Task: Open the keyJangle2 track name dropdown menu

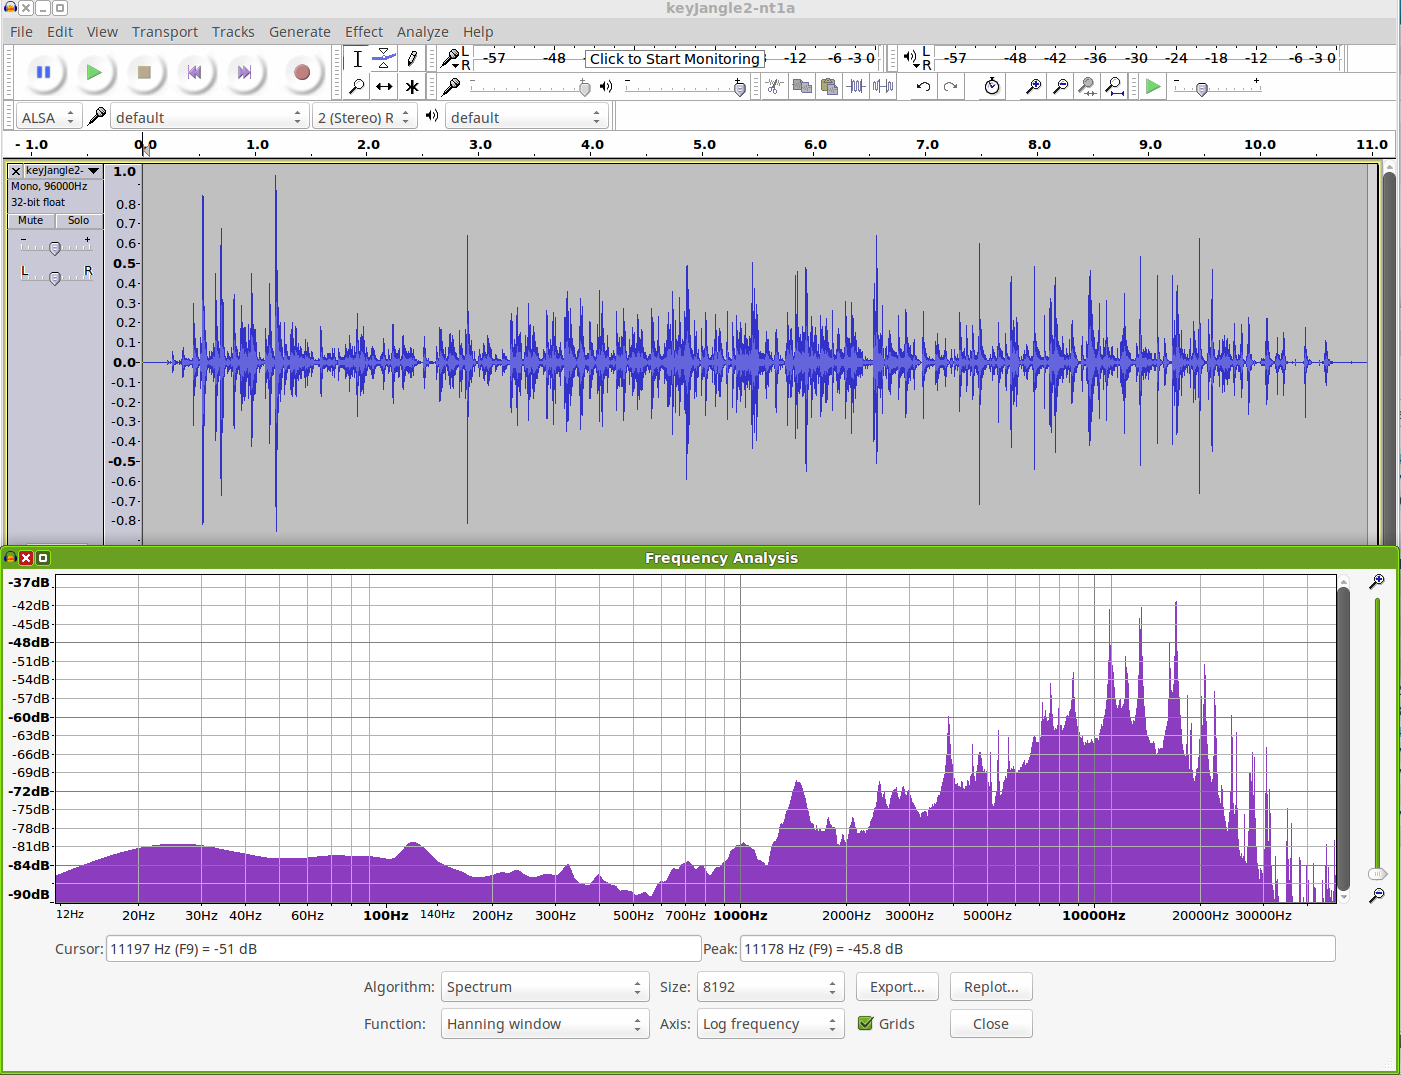Action: click(x=63, y=171)
